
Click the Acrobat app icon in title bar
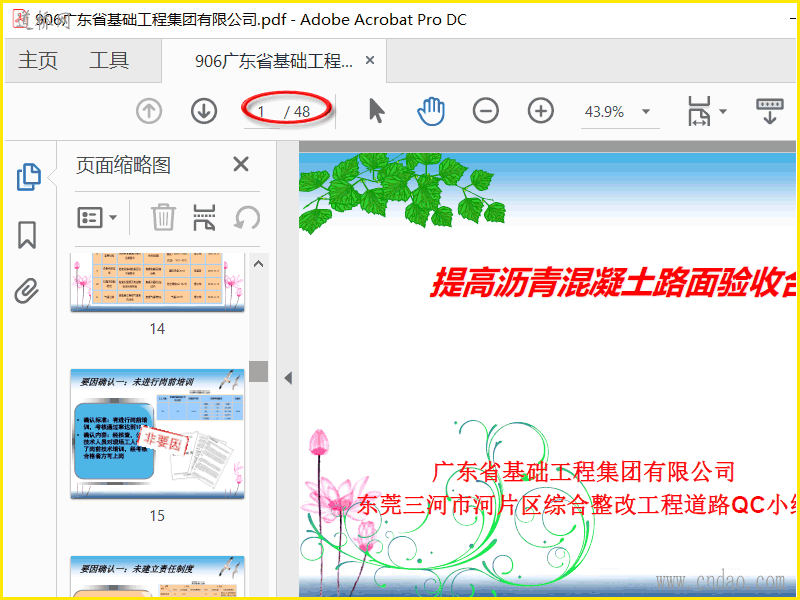click(x=21, y=19)
